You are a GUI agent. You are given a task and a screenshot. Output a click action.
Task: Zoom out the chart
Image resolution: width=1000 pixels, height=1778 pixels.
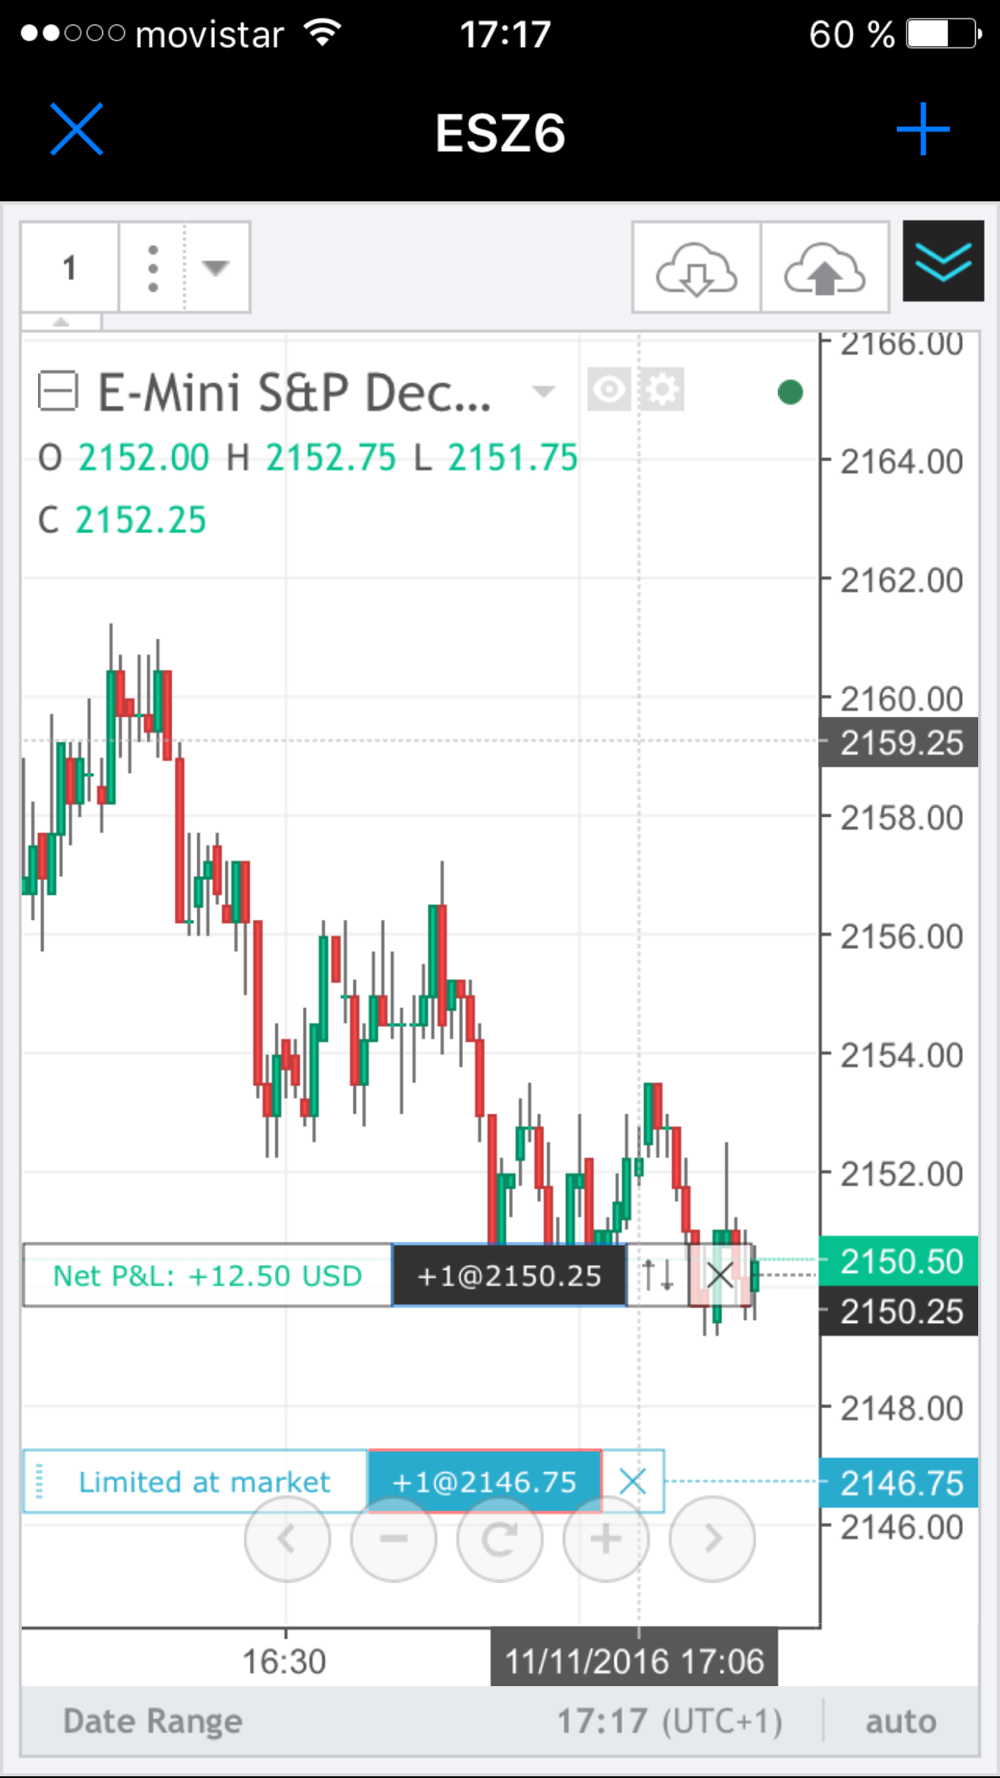pyautogui.click(x=393, y=1539)
